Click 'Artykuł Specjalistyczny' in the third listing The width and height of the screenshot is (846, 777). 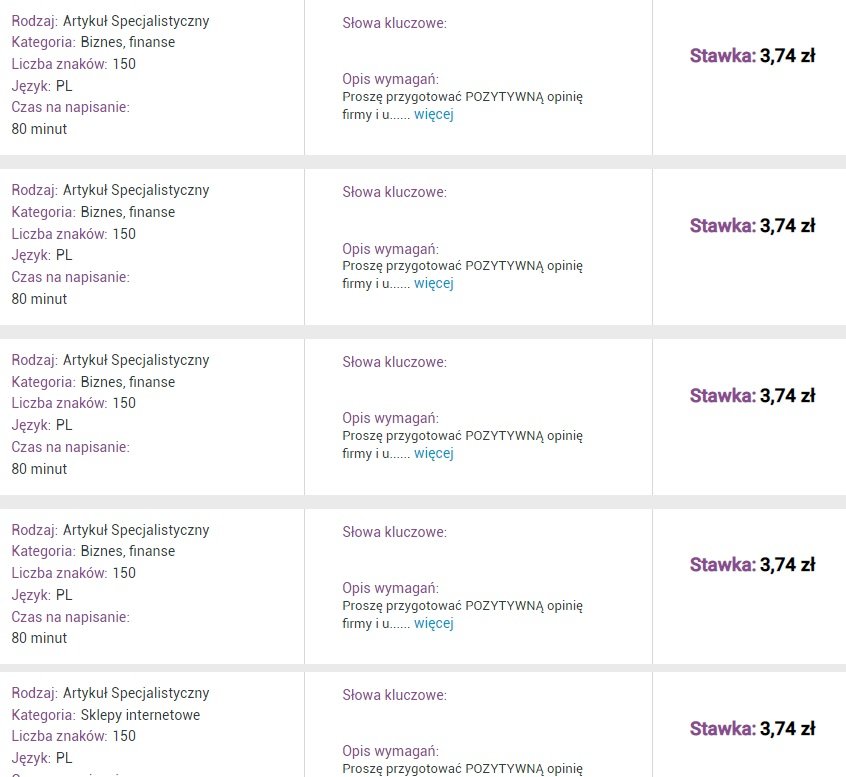136,360
